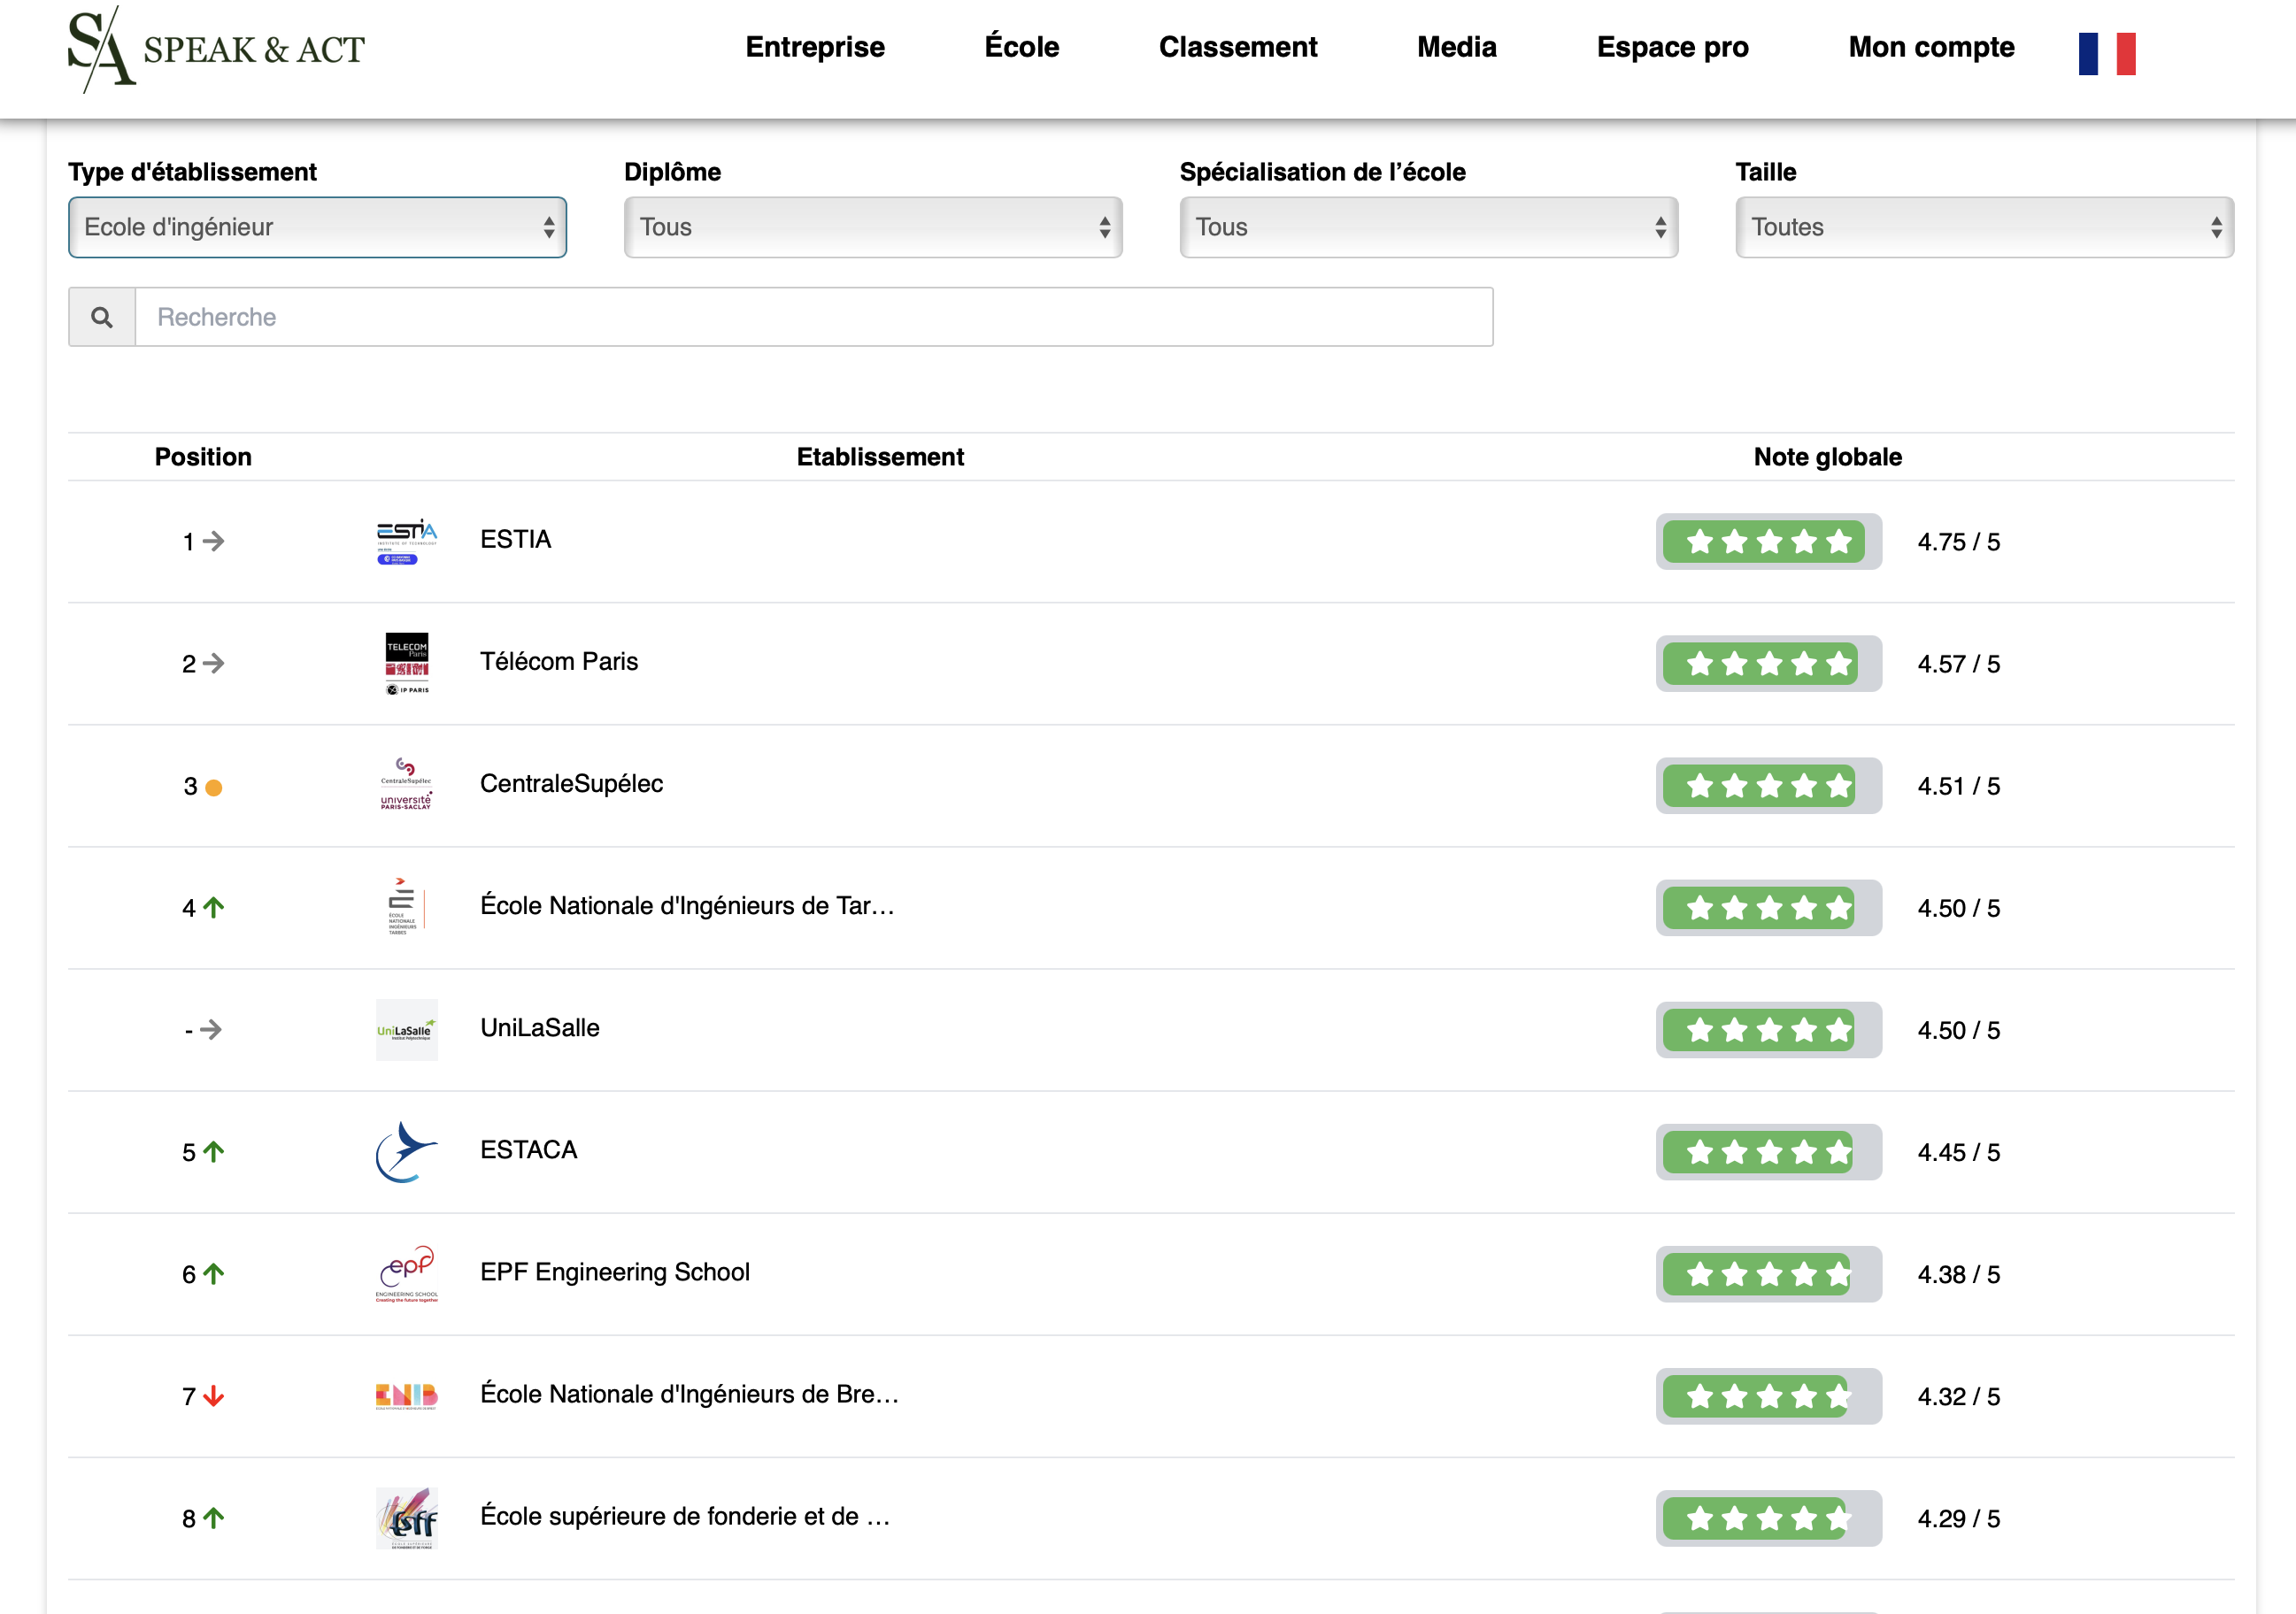Click the arrow next to position 2

(214, 663)
